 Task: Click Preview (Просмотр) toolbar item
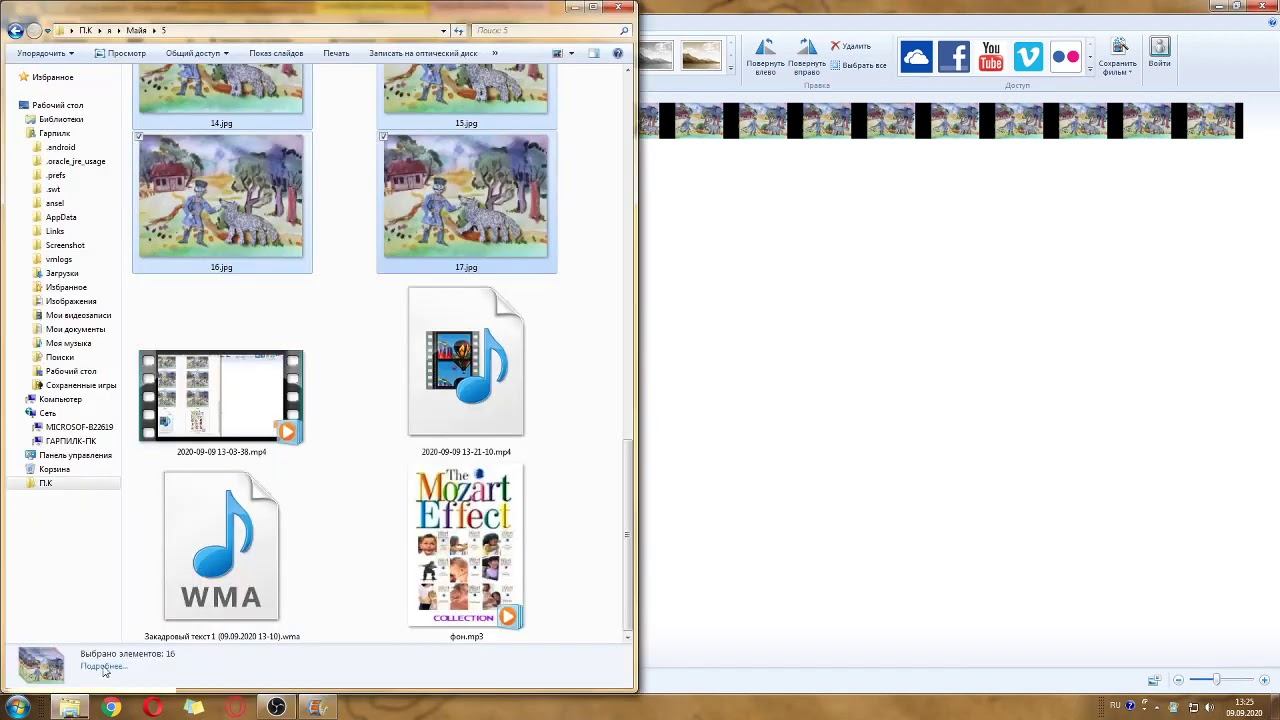coord(120,53)
